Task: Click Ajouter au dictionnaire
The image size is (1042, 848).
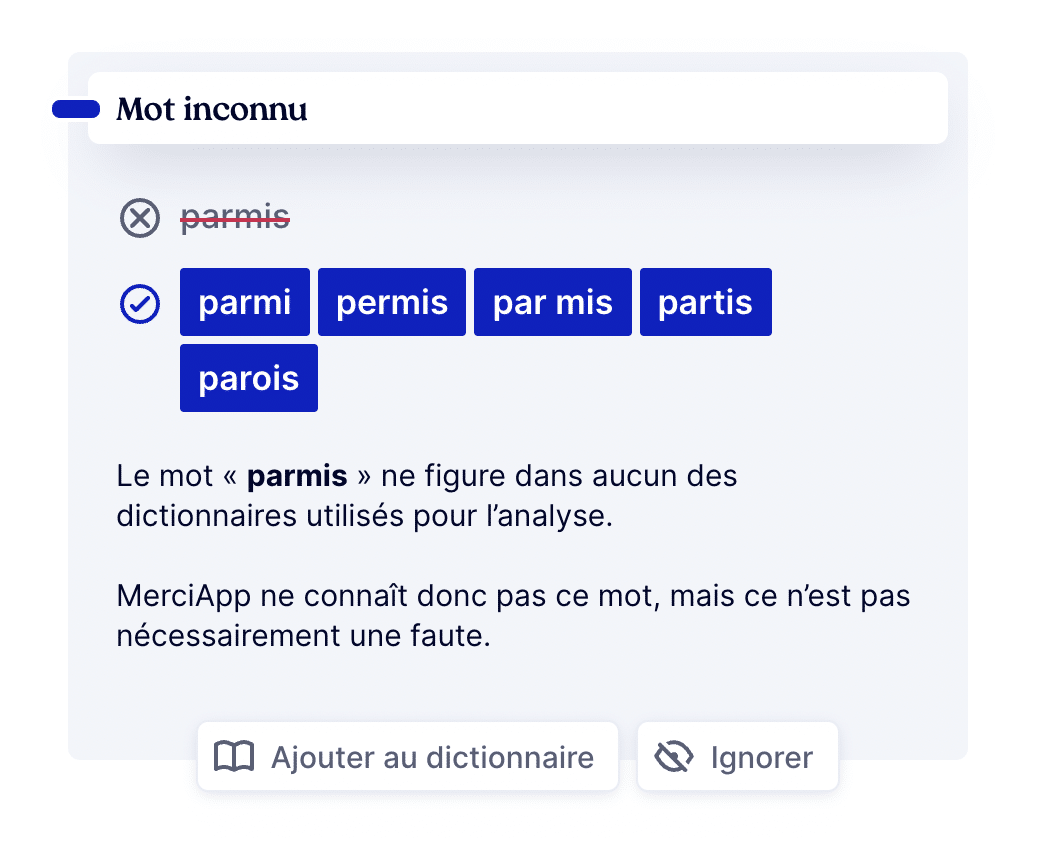Action: pyautogui.click(x=406, y=757)
